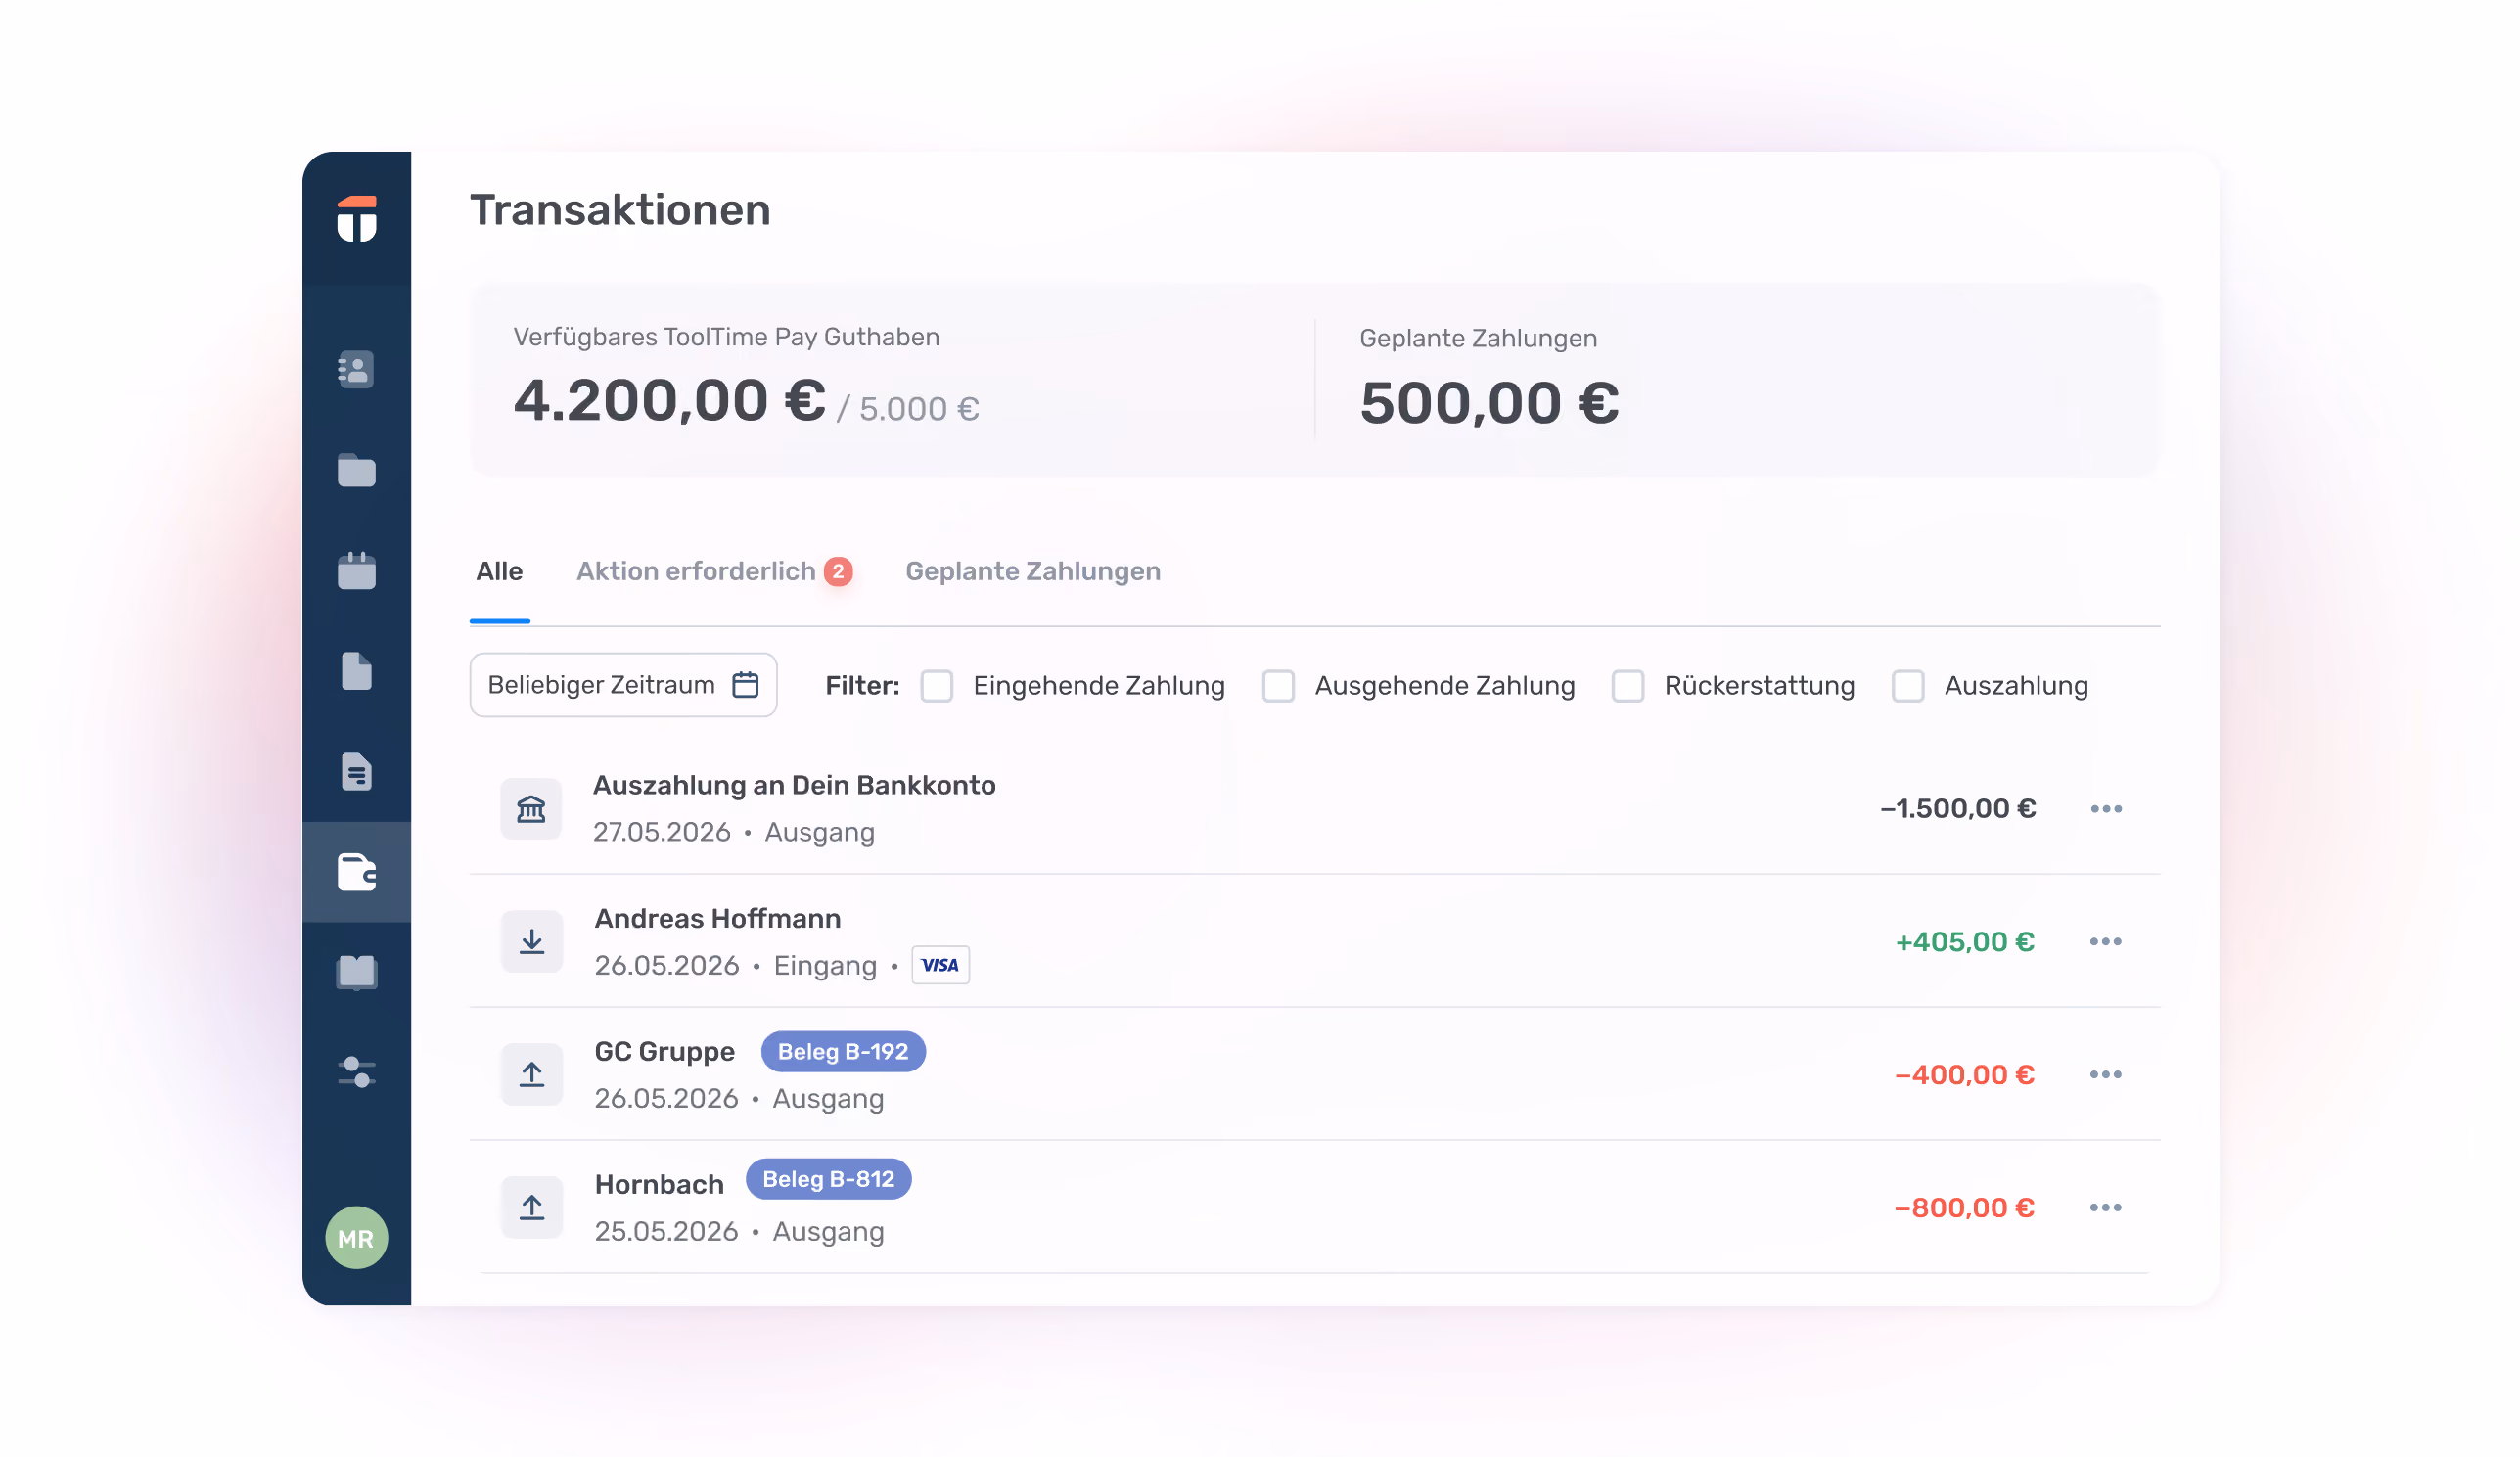Click the −1.500,00 € amount
Image resolution: width=2520 pixels, height=1457 pixels.
tap(1958, 808)
